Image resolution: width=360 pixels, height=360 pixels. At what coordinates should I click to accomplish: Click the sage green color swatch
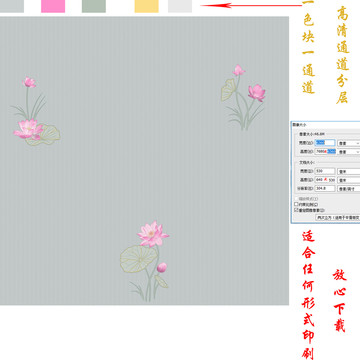[94, 6]
